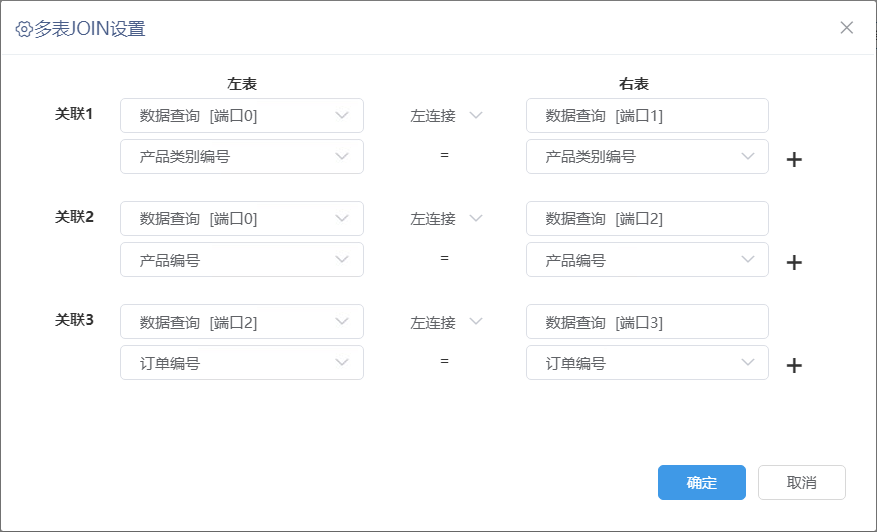Open 关联3 left table dropdown 数据查询 [端口2]

point(242,322)
